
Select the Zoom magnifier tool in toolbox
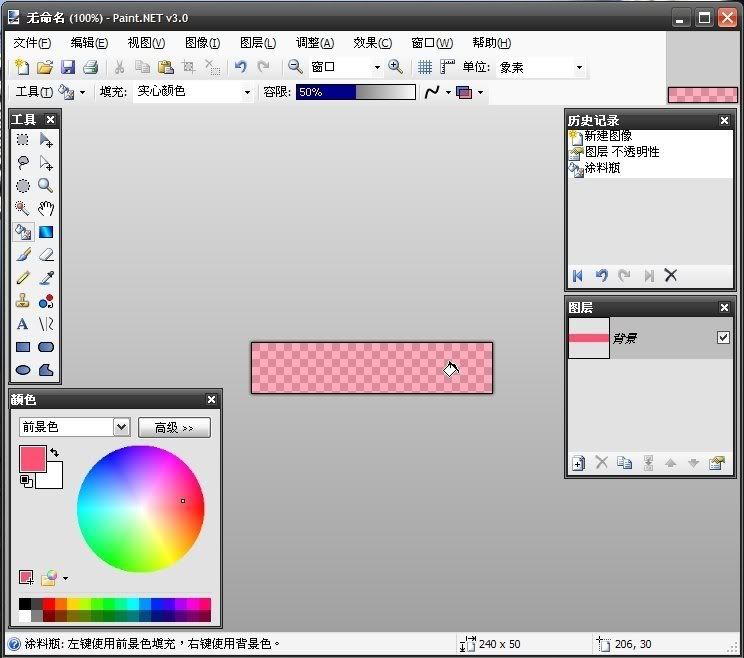pyautogui.click(x=46, y=185)
